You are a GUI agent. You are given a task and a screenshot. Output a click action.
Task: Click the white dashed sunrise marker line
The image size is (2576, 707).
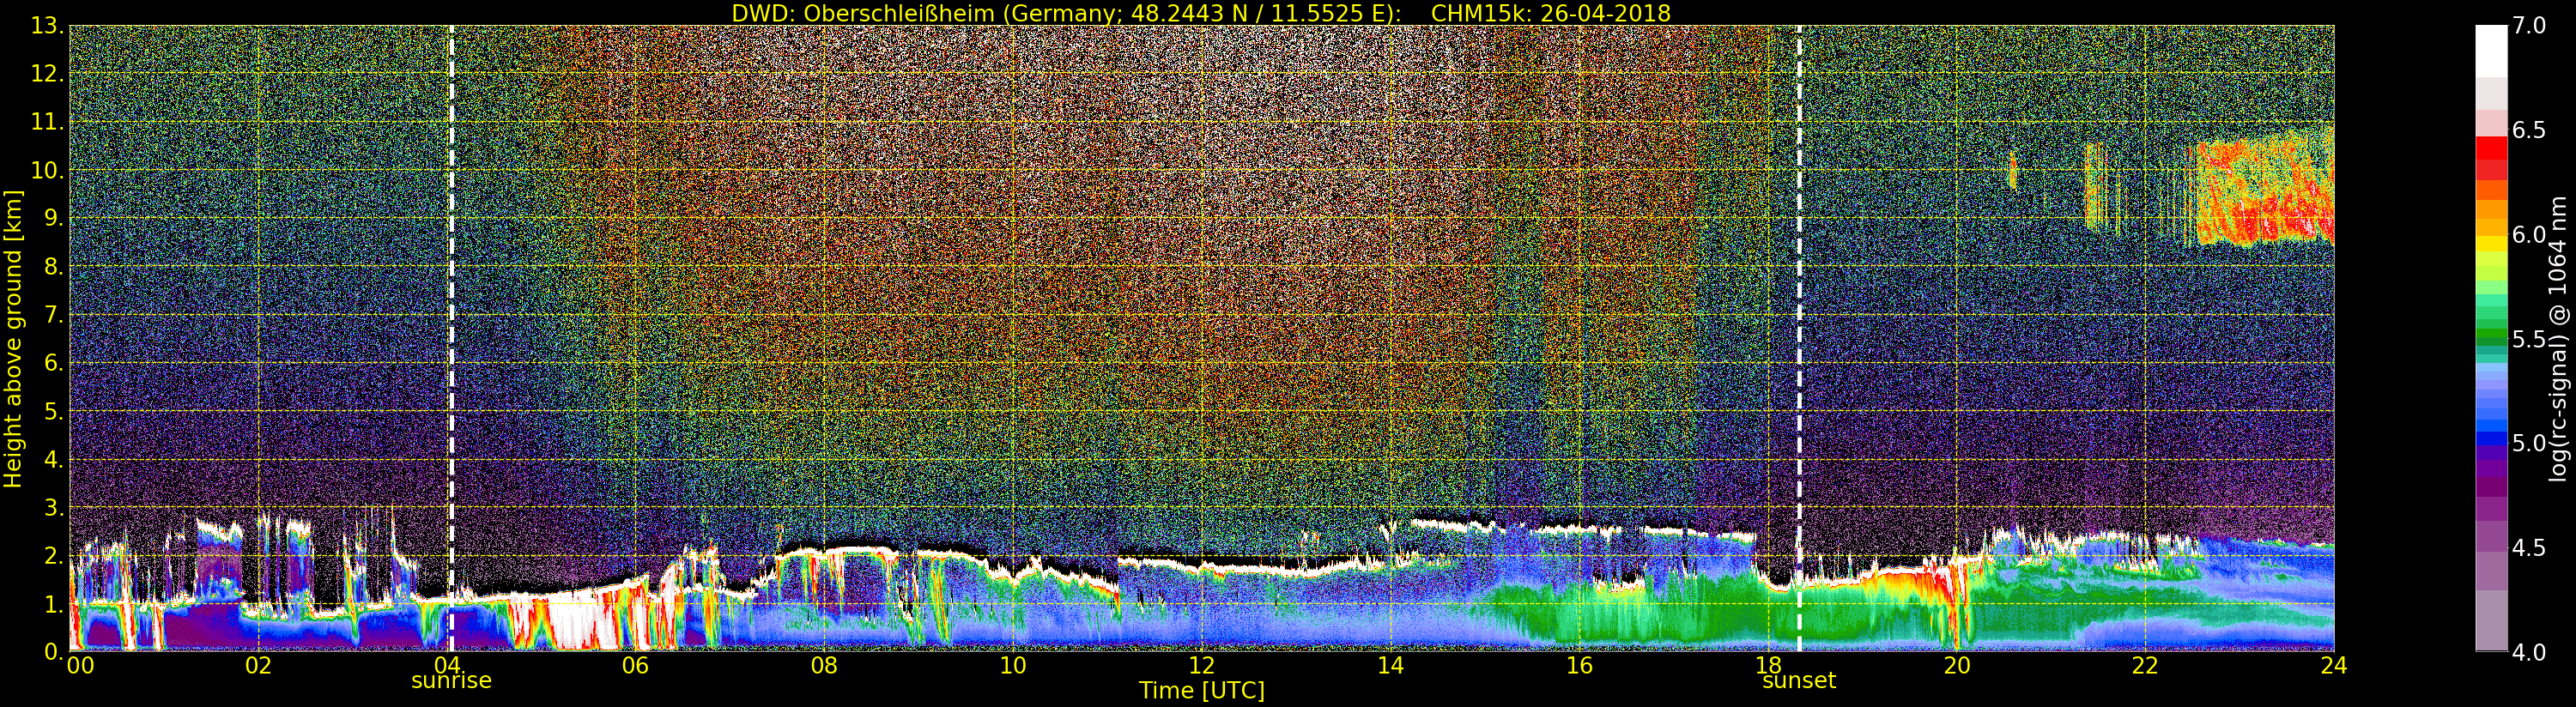(451, 338)
